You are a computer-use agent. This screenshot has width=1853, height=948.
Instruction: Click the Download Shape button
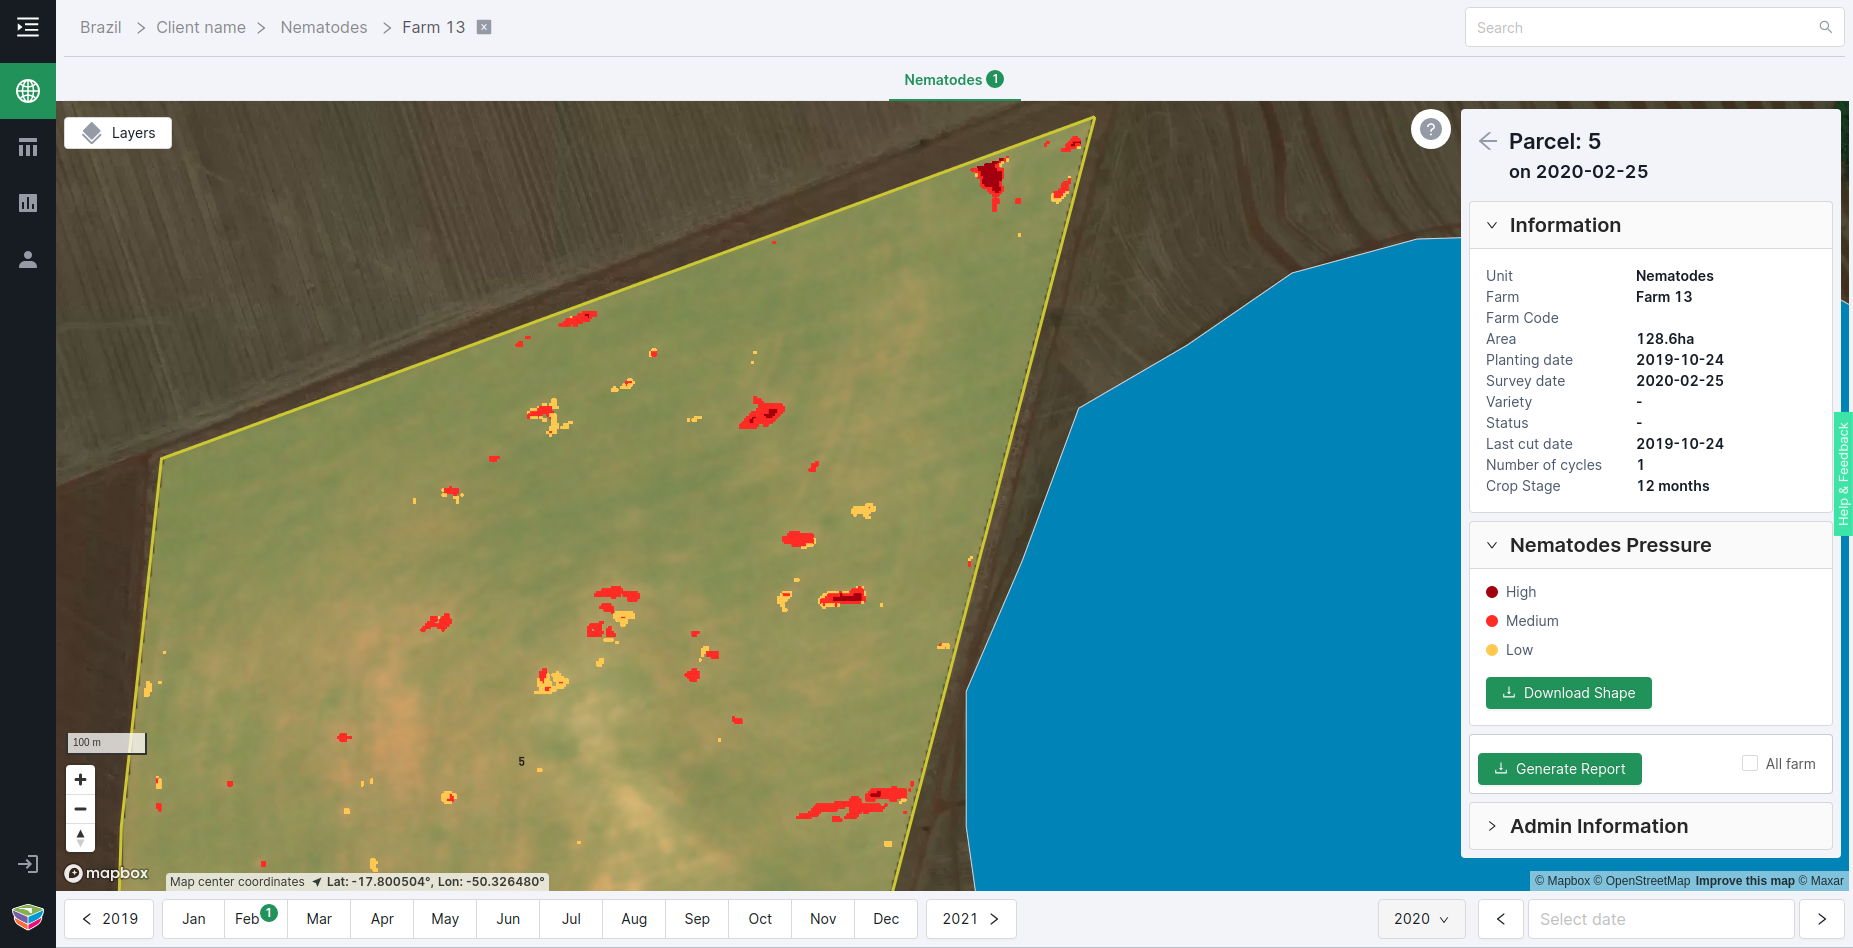pos(1568,693)
